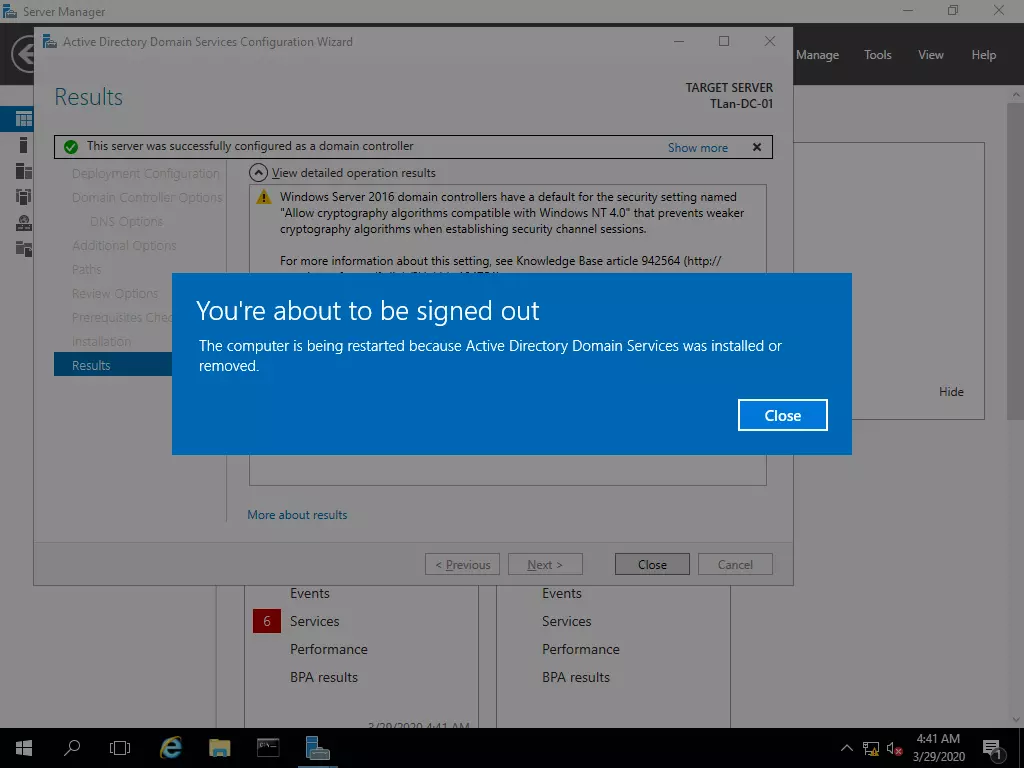1024x768 pixels.
Task: Launch Internet Explorer from the taskbar
Action: coord(171,748)
